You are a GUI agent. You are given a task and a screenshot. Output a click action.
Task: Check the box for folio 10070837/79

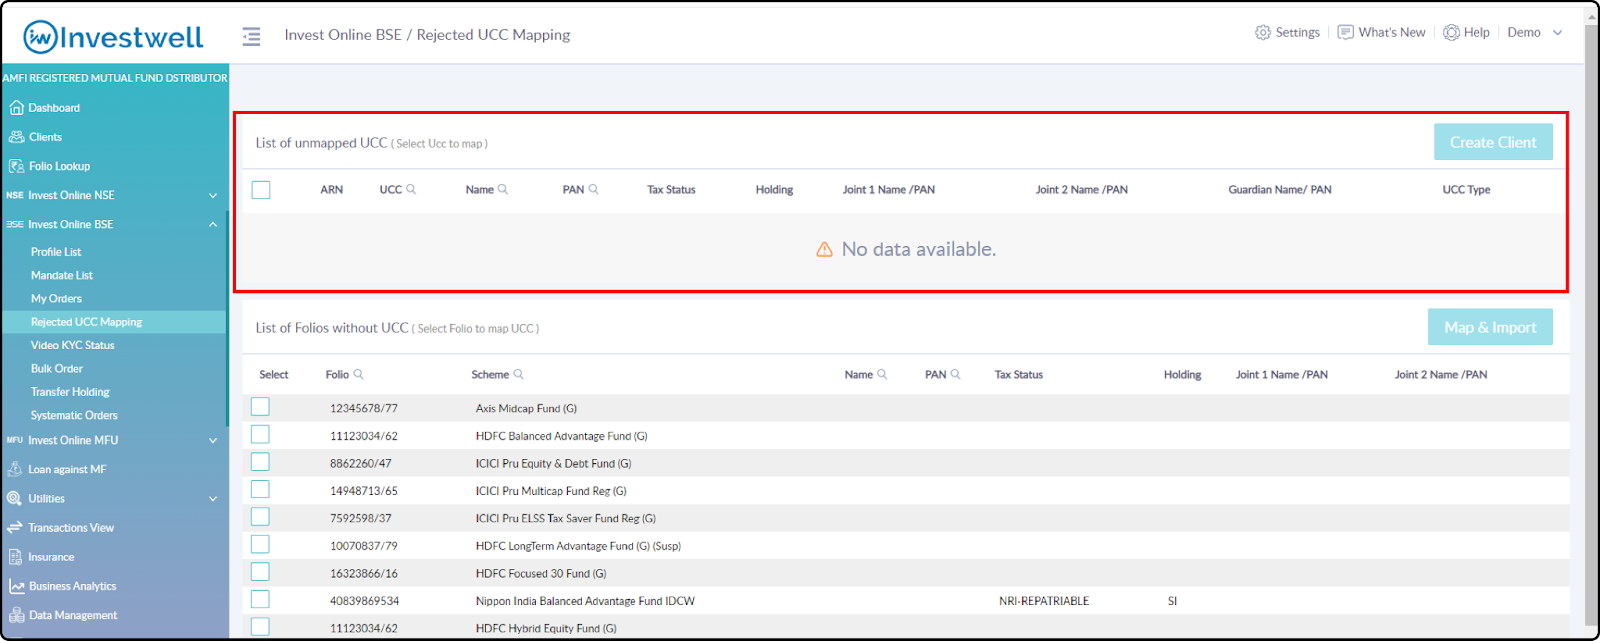[260, 545]
